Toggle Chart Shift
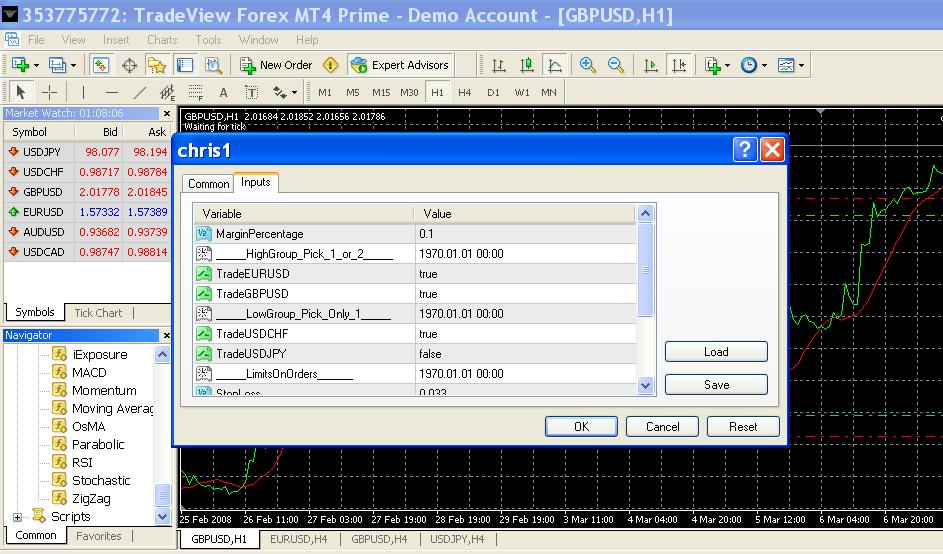This screenshot has width=943, height=554. click(x=679, y=65)
